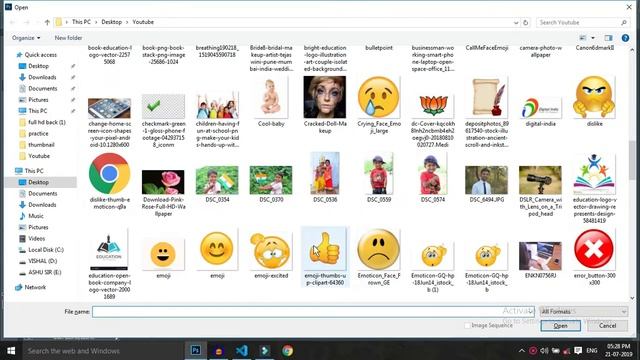The width and height of the screenshot is (640, 360).
Task: Select Network in navigation pane
Action: (x=35, y=287)
